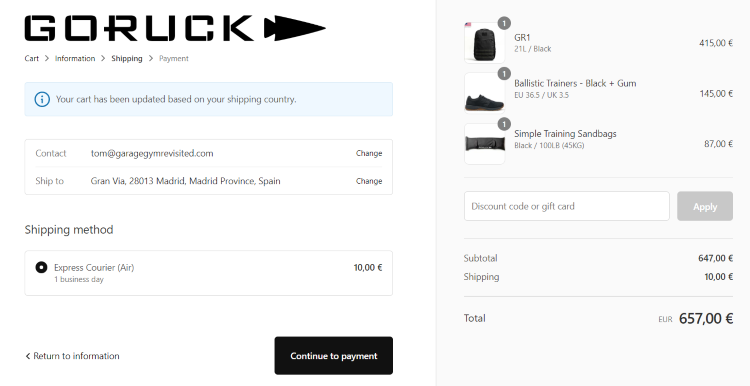Select Shipping breadcrumb step

tap(127, 58)
